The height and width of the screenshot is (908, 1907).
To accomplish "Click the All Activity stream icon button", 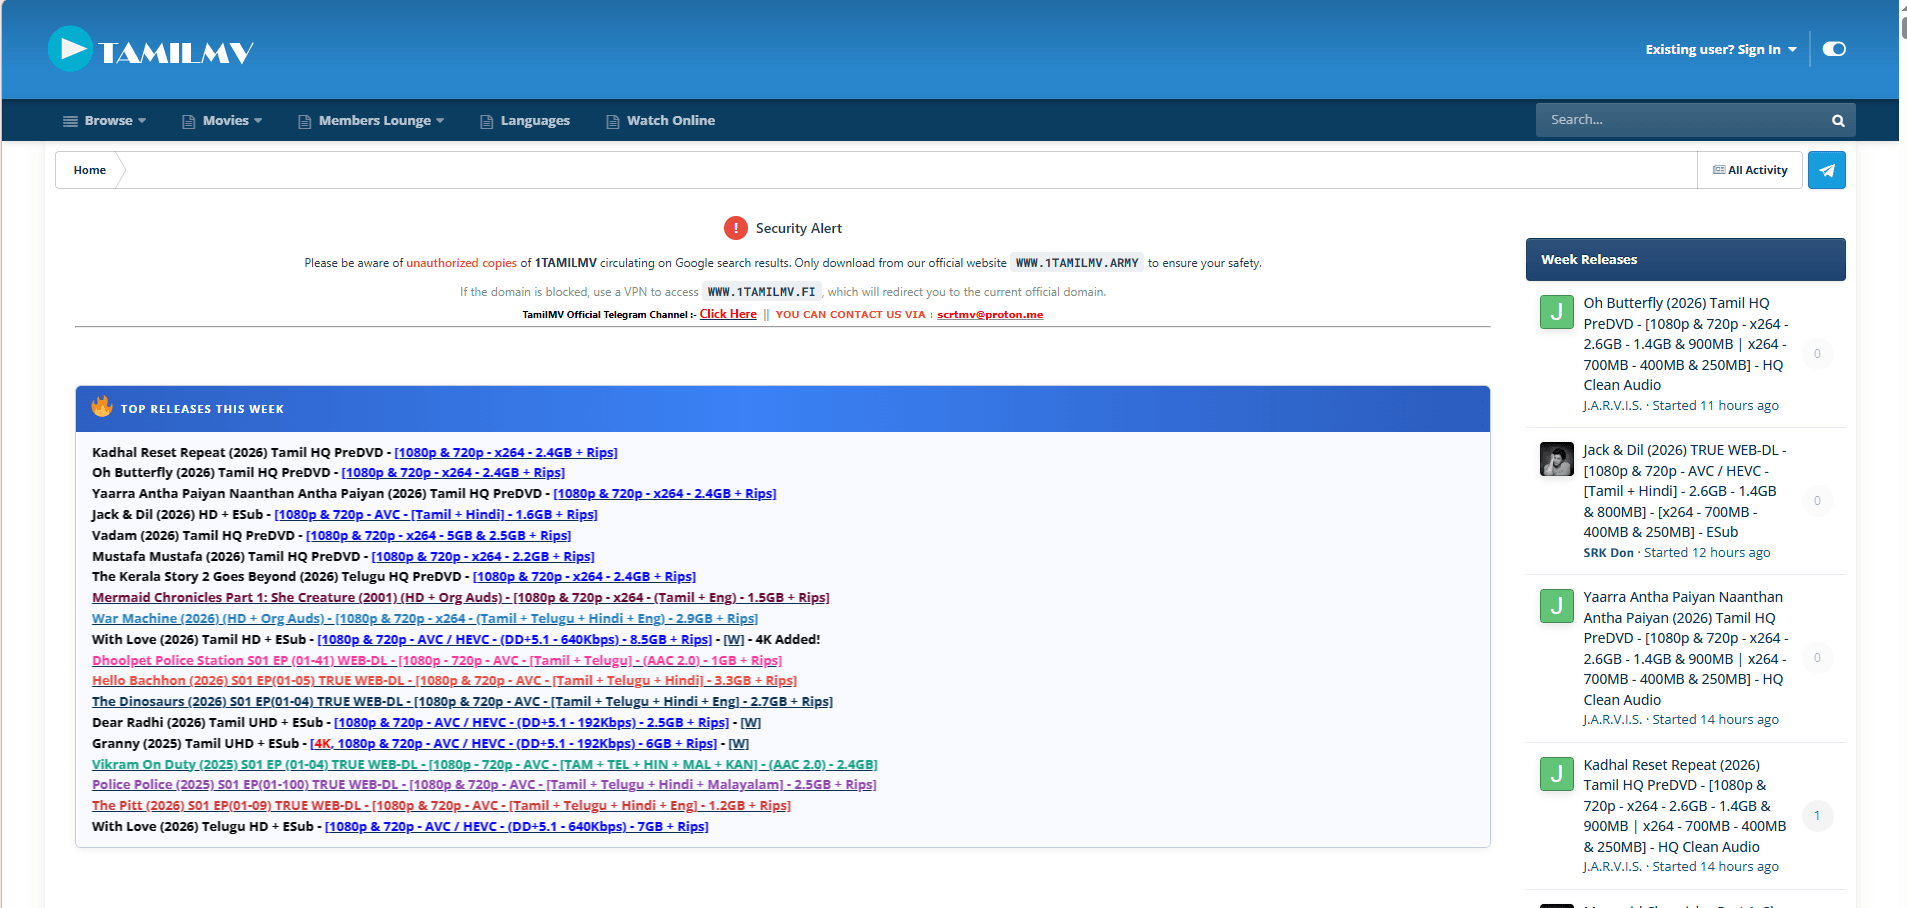I will pos(1749,170).
